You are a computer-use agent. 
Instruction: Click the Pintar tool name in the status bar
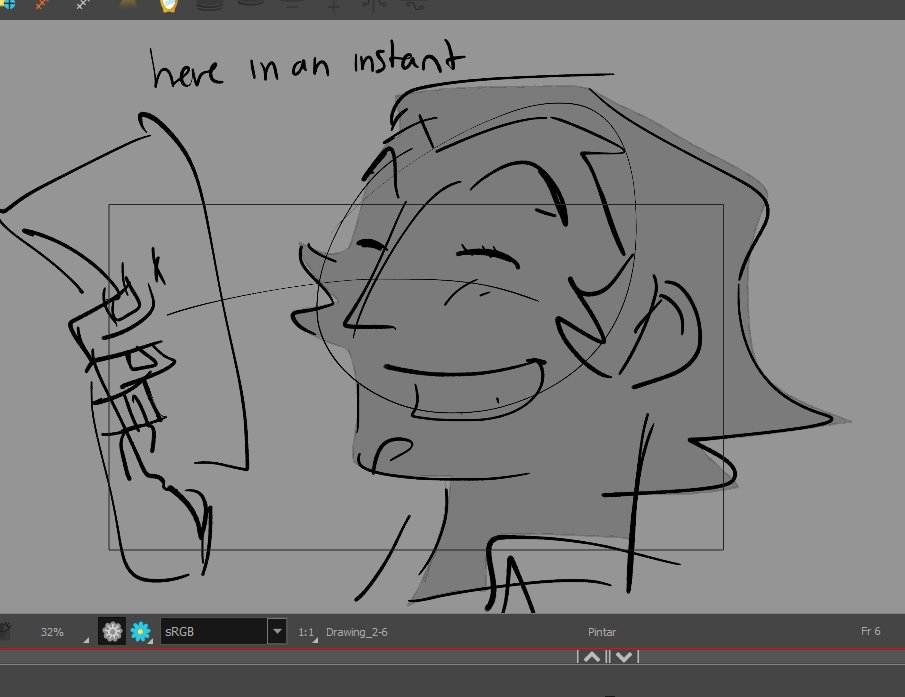click(602, 632)
